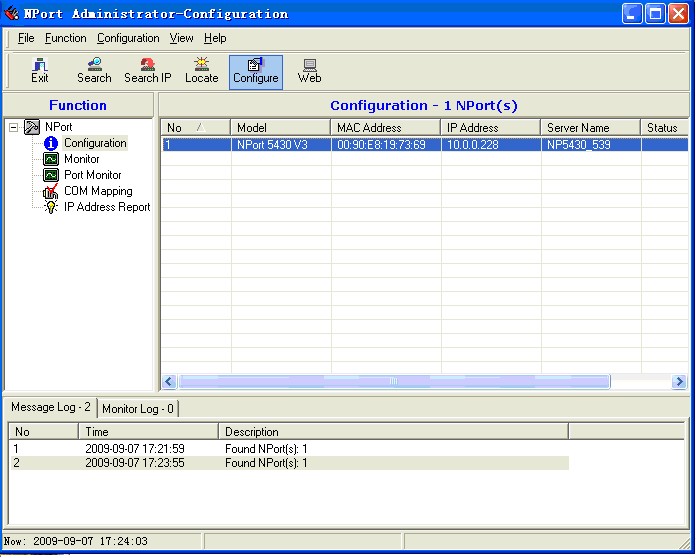696x558 pixels.
Task: Open the Search IP tool
Action: [x=147, y=71]
